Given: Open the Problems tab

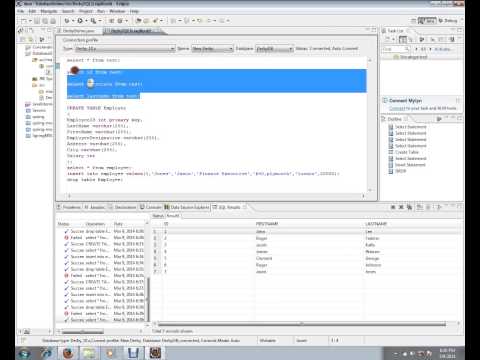Looking at the screenshot, I should (69, 207).
